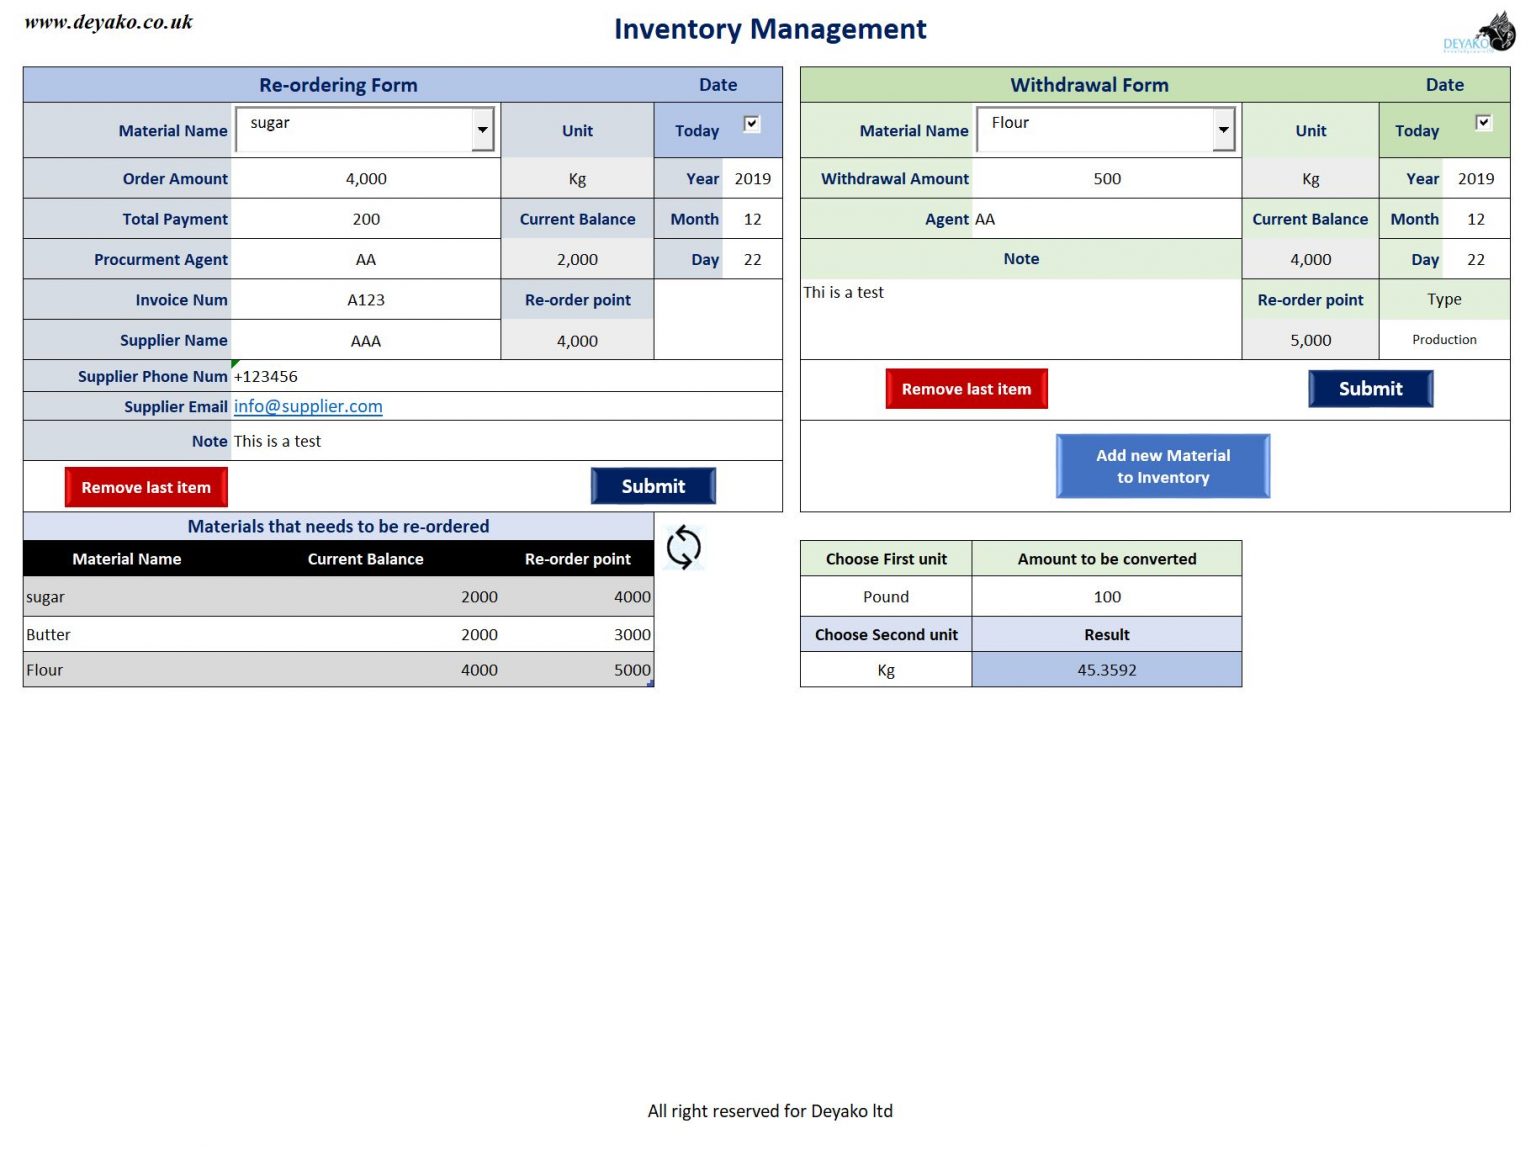Select the Order Amount field showing 4,000

click(366, 179)
